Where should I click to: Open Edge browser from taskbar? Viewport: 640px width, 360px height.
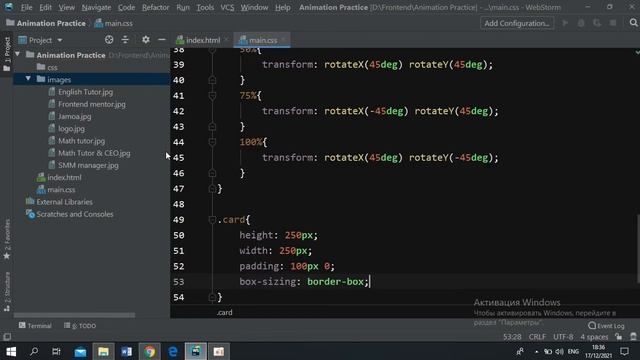[x=173, y=351]
